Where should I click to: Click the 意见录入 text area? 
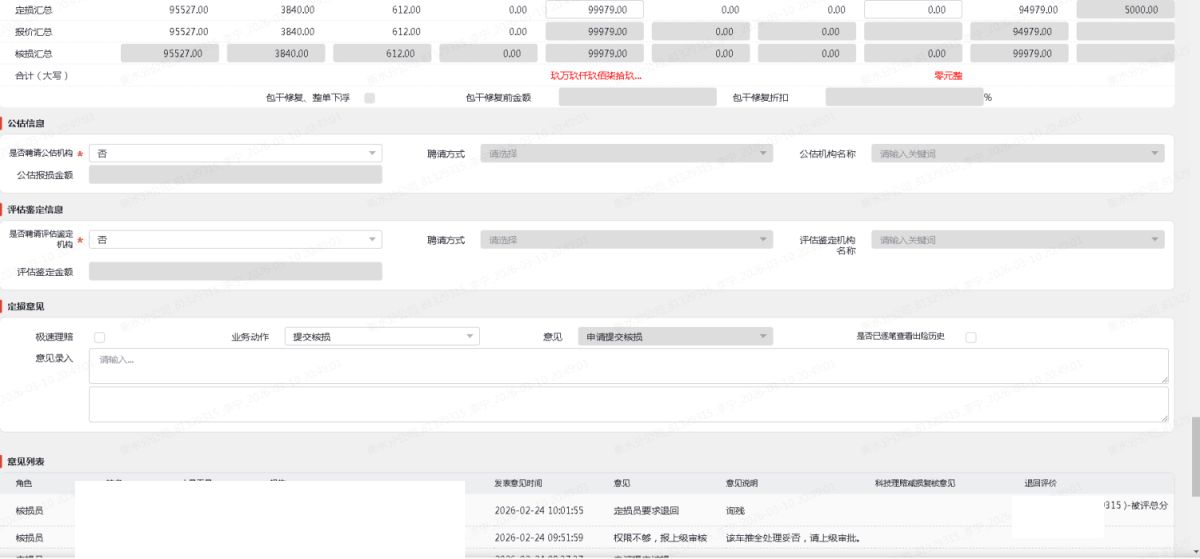tap(628, 365)
